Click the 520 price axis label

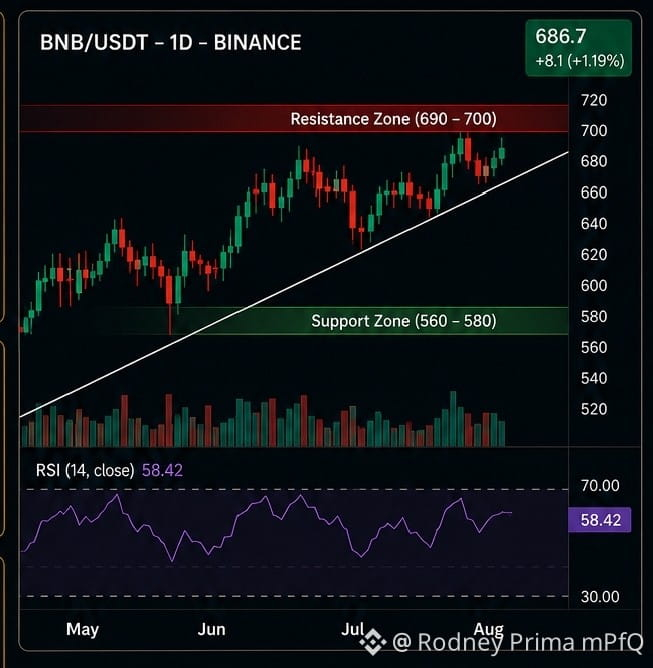pyautogui.click(x=594, y=409)
